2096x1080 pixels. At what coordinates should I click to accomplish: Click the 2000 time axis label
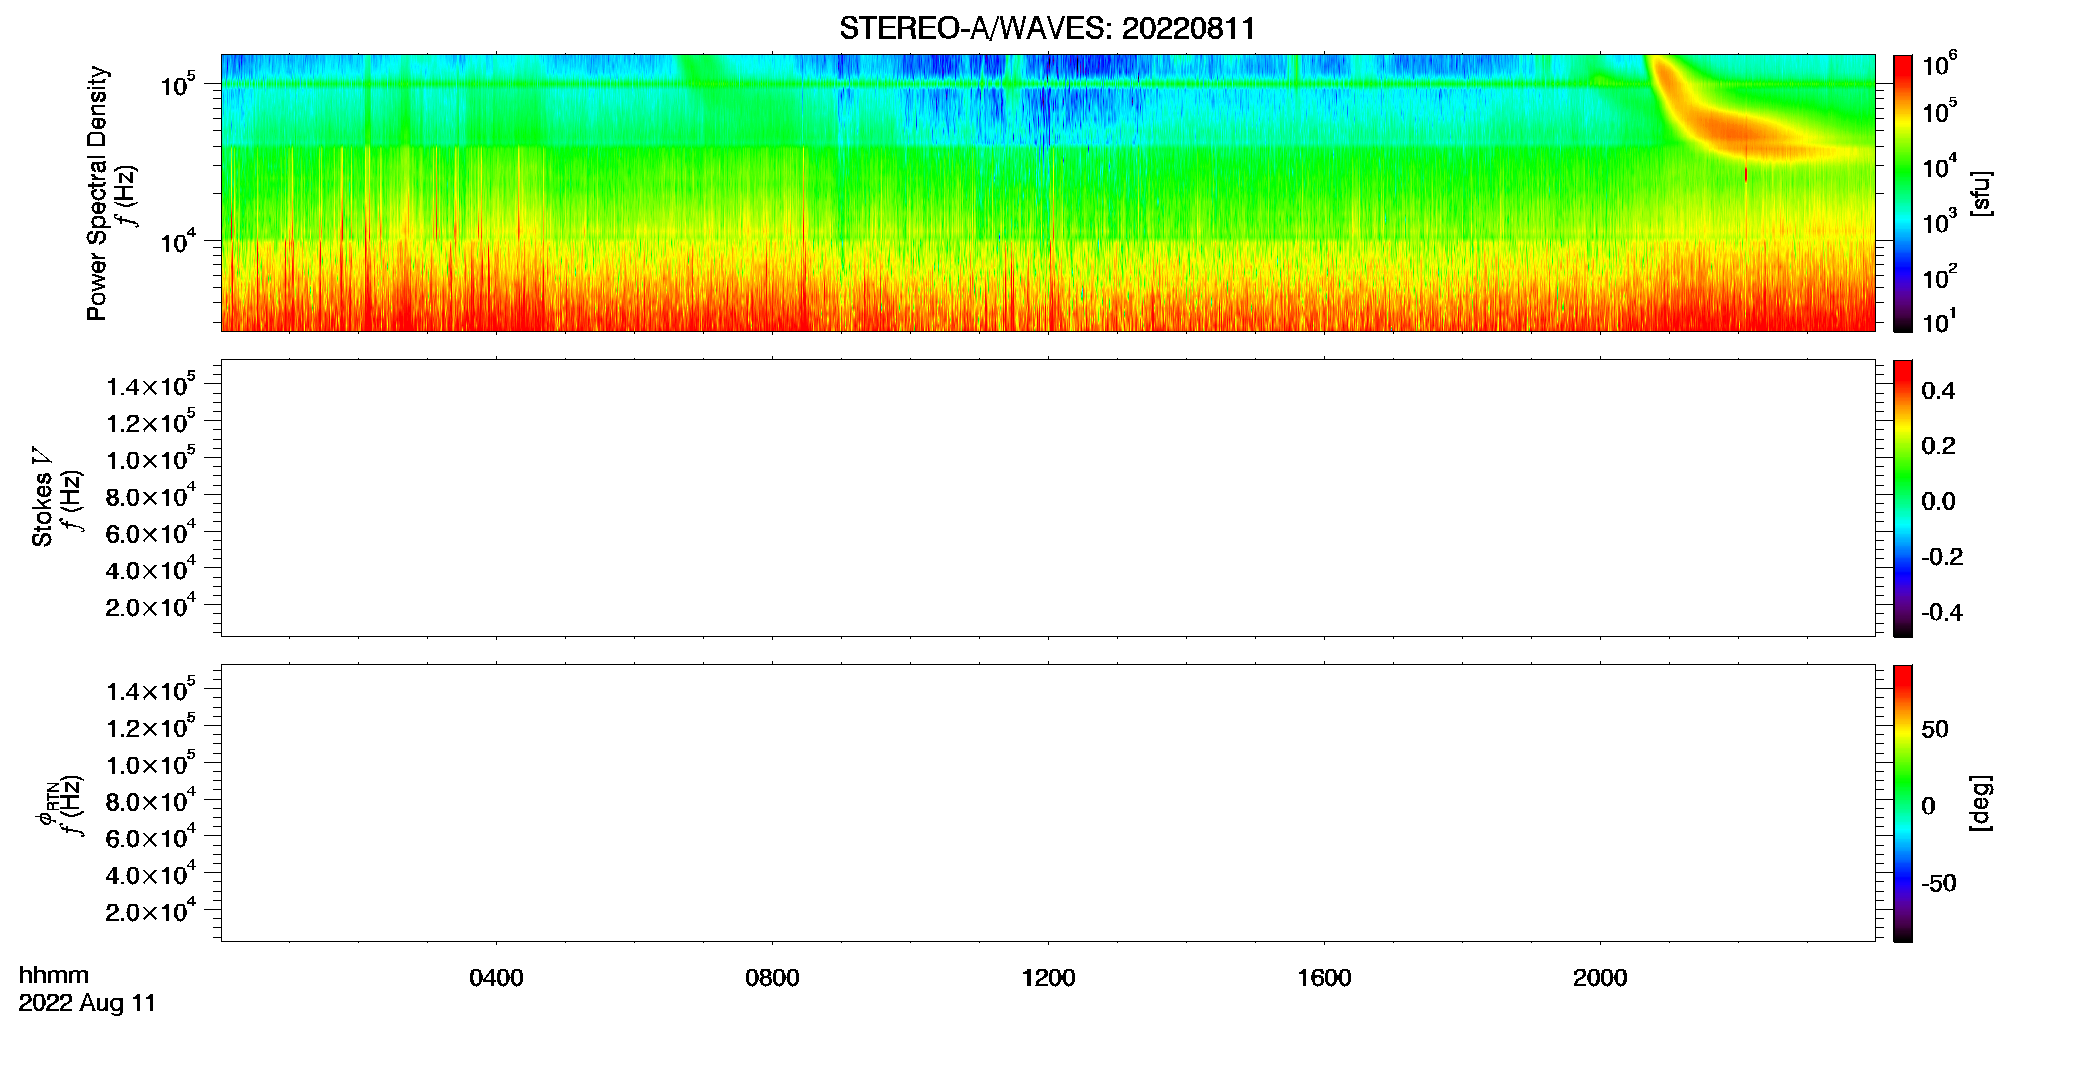[1600, 978]
